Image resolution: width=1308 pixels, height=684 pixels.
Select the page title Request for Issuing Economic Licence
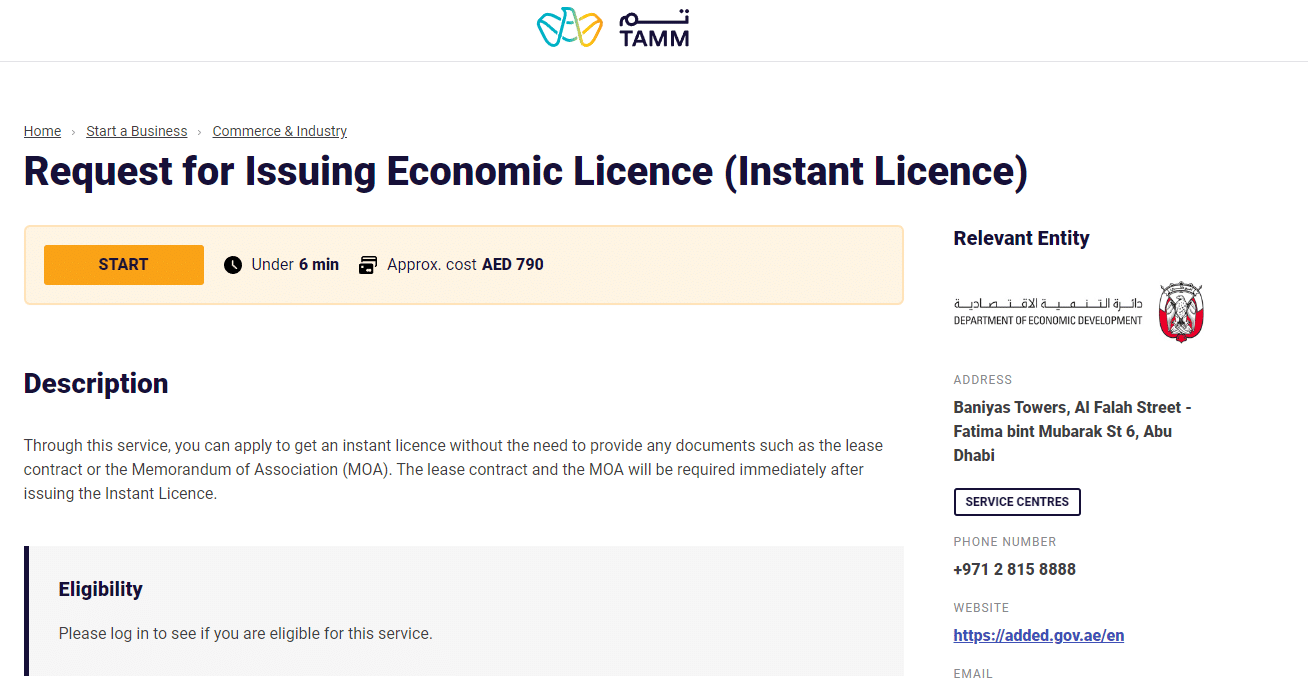(525, 171)
